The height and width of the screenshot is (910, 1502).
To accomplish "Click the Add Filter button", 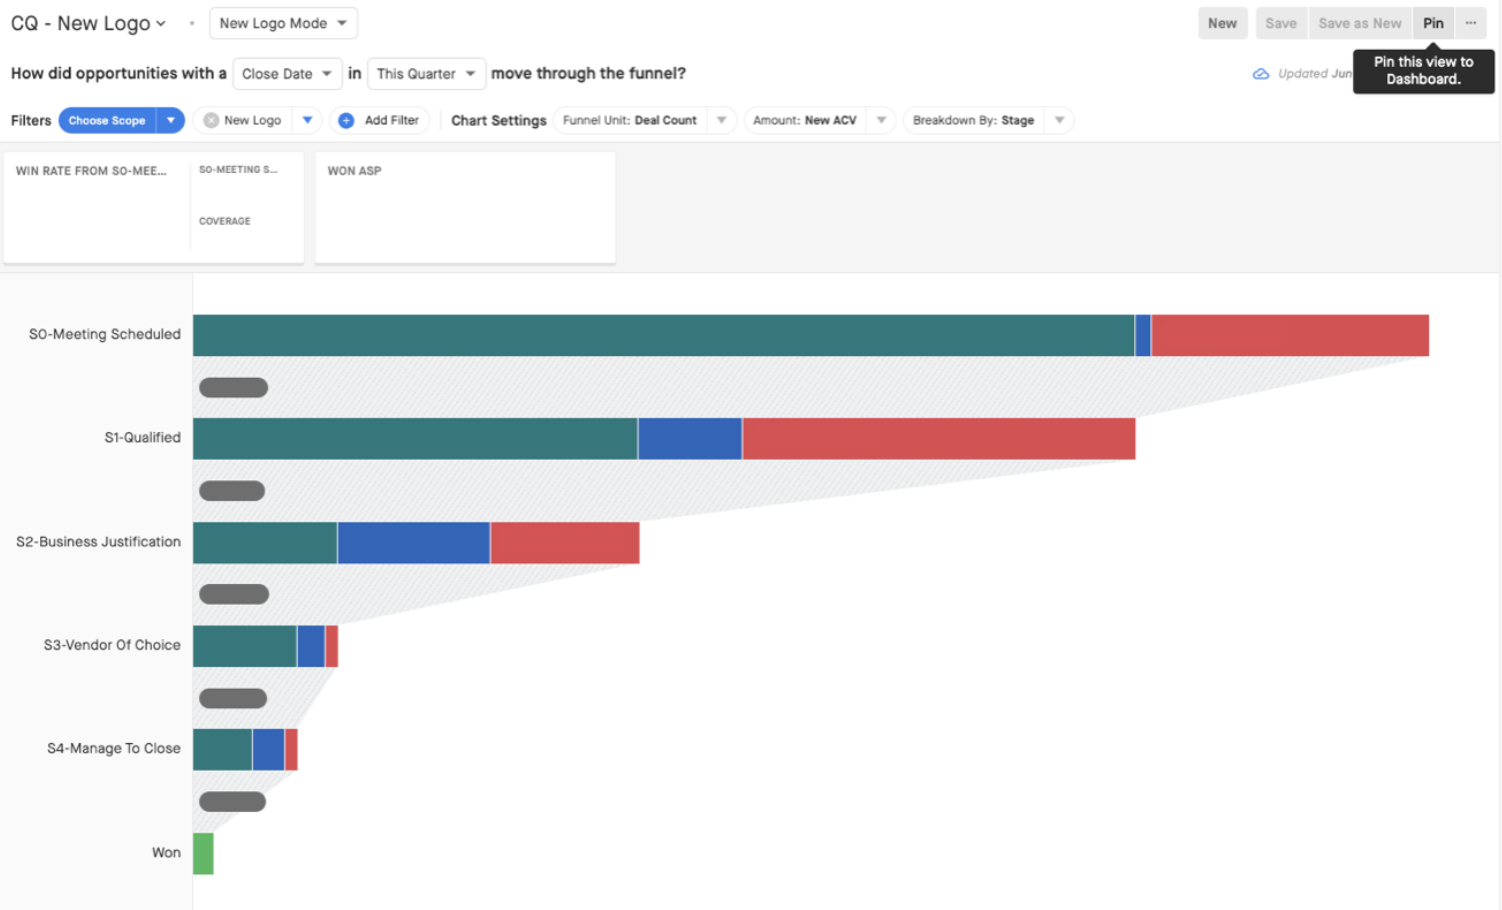I will 380,120.
